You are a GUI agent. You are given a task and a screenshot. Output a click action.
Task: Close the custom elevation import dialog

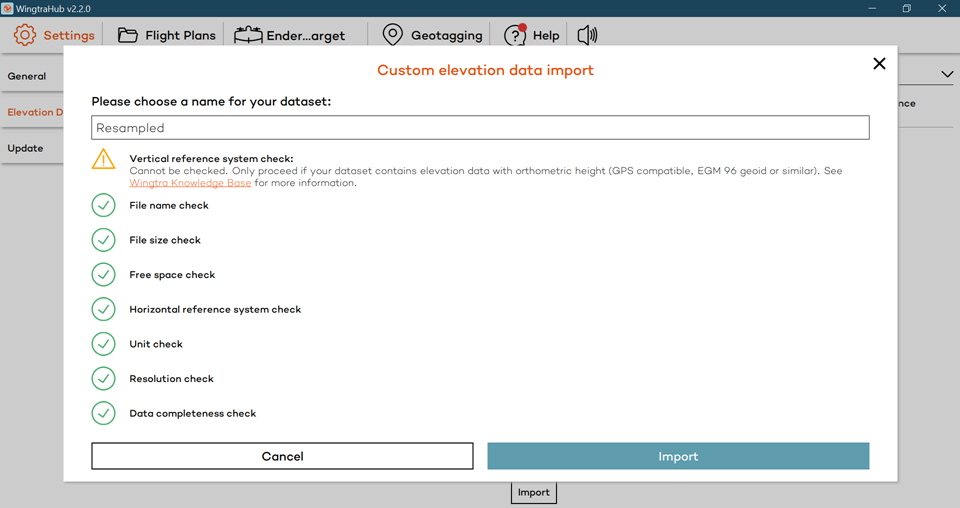click(879, 64)
